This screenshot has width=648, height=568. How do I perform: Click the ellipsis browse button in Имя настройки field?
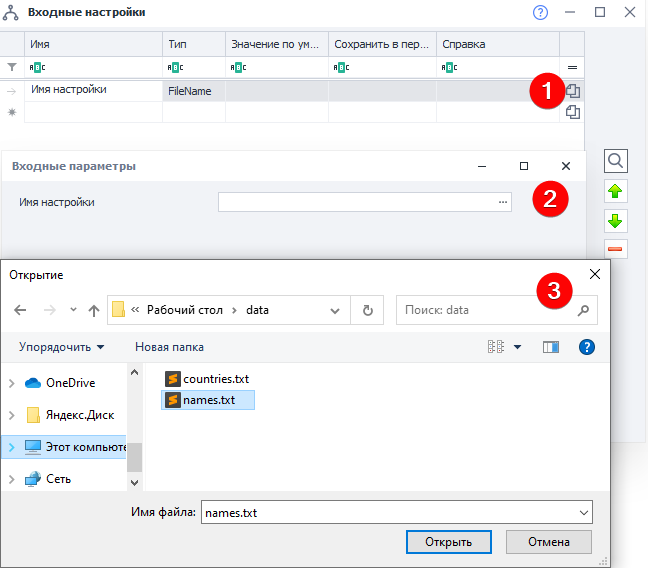503,202
